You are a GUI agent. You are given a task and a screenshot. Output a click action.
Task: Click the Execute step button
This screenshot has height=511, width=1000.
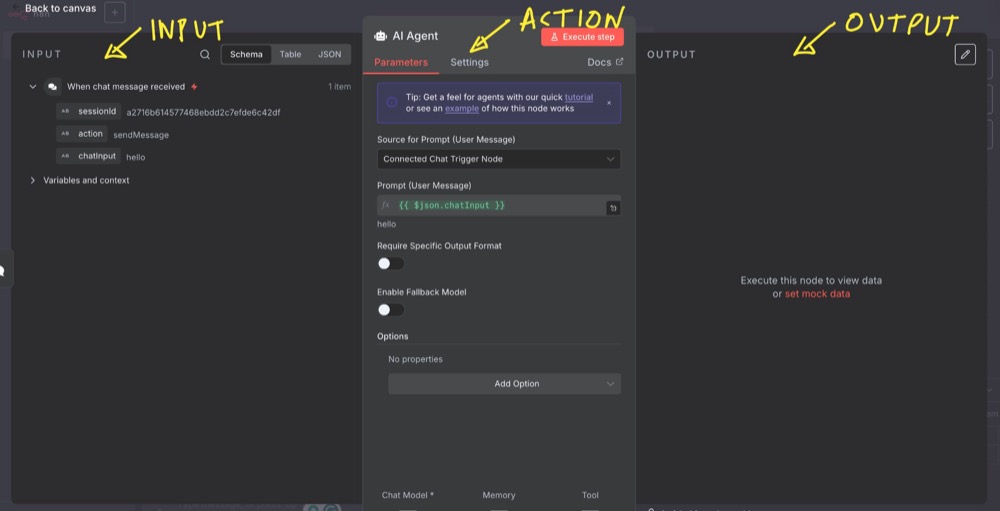(582, 37)
